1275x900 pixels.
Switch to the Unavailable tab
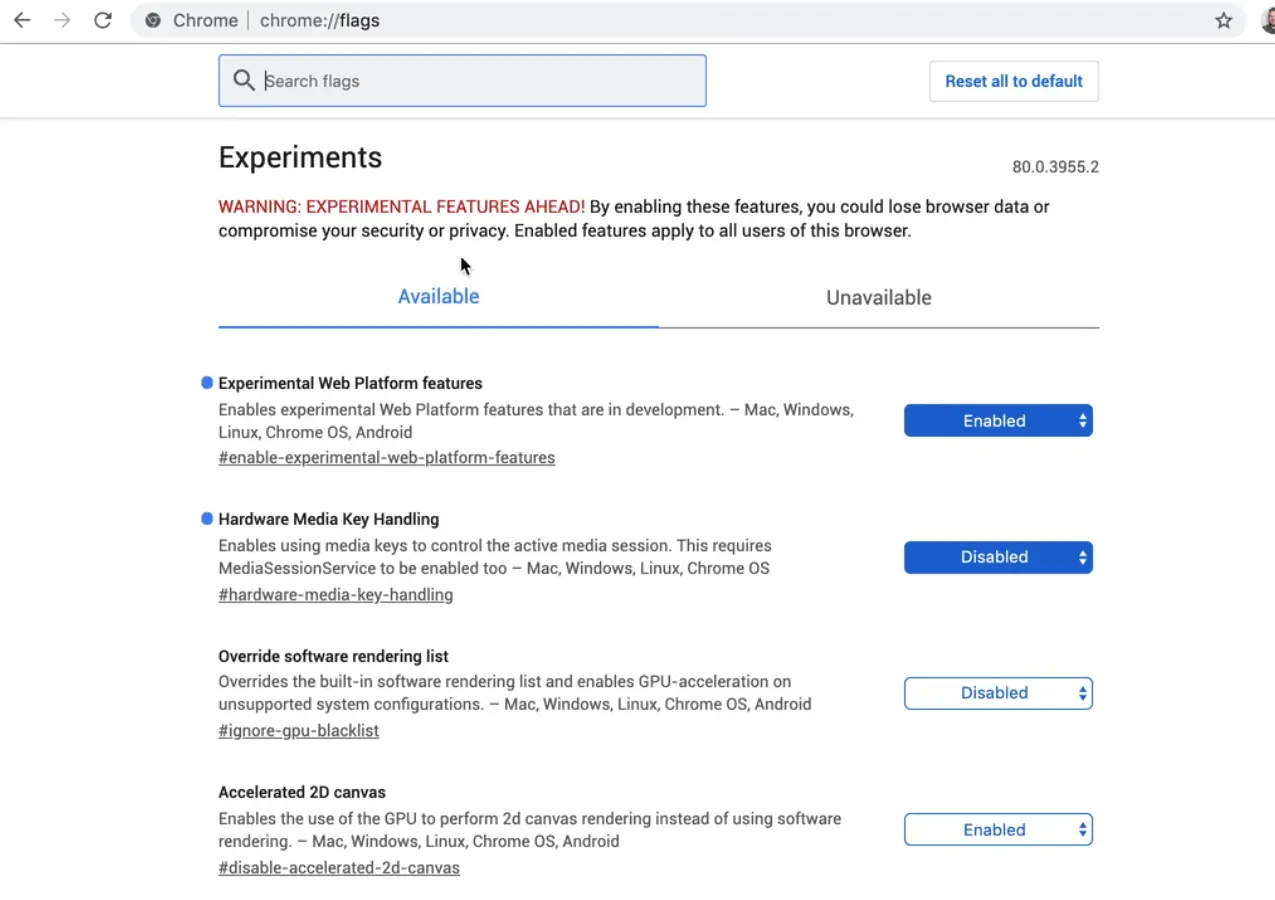878,298
